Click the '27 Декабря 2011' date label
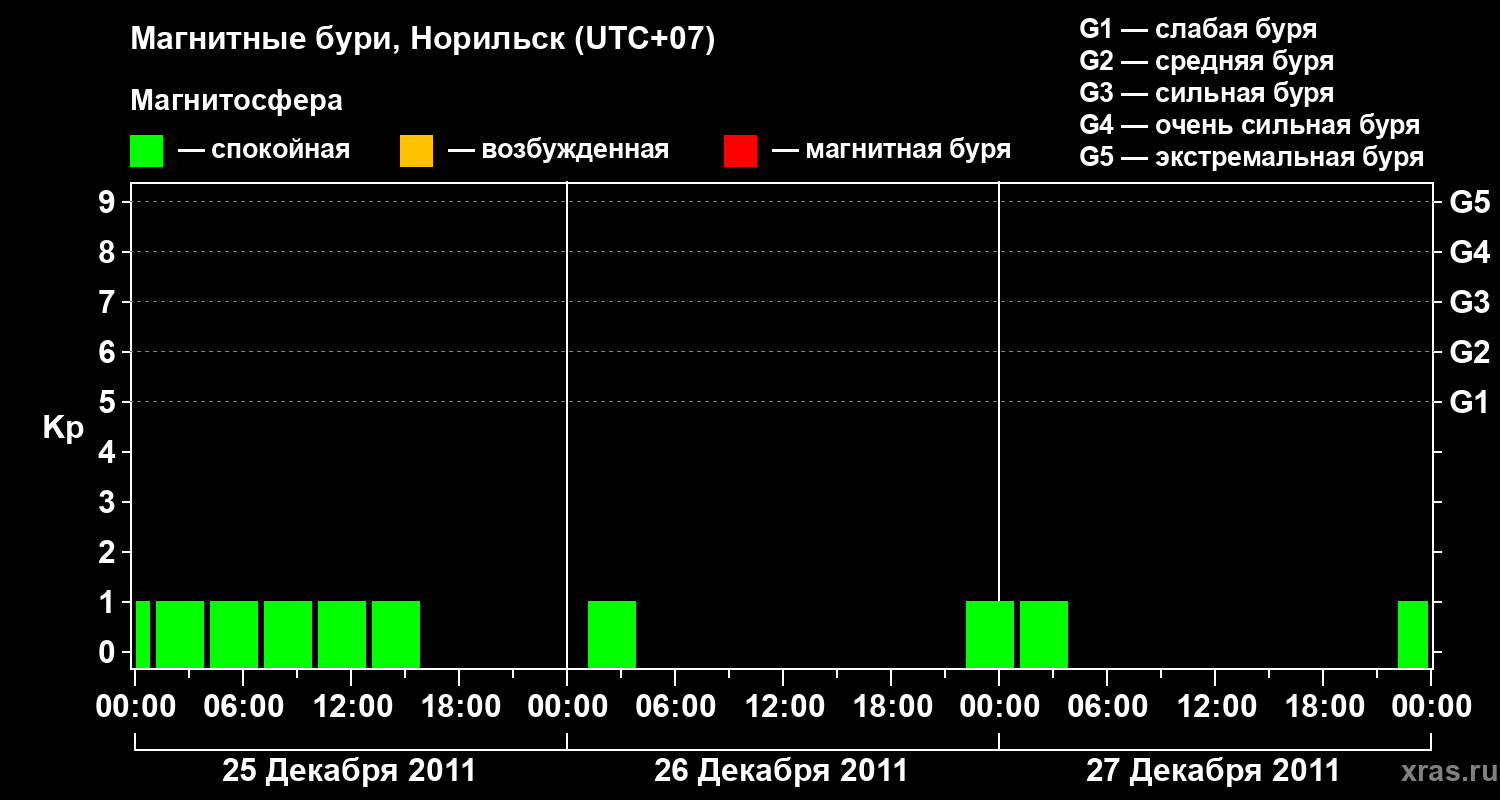1500x800 pixels. tap(1213, 771)
